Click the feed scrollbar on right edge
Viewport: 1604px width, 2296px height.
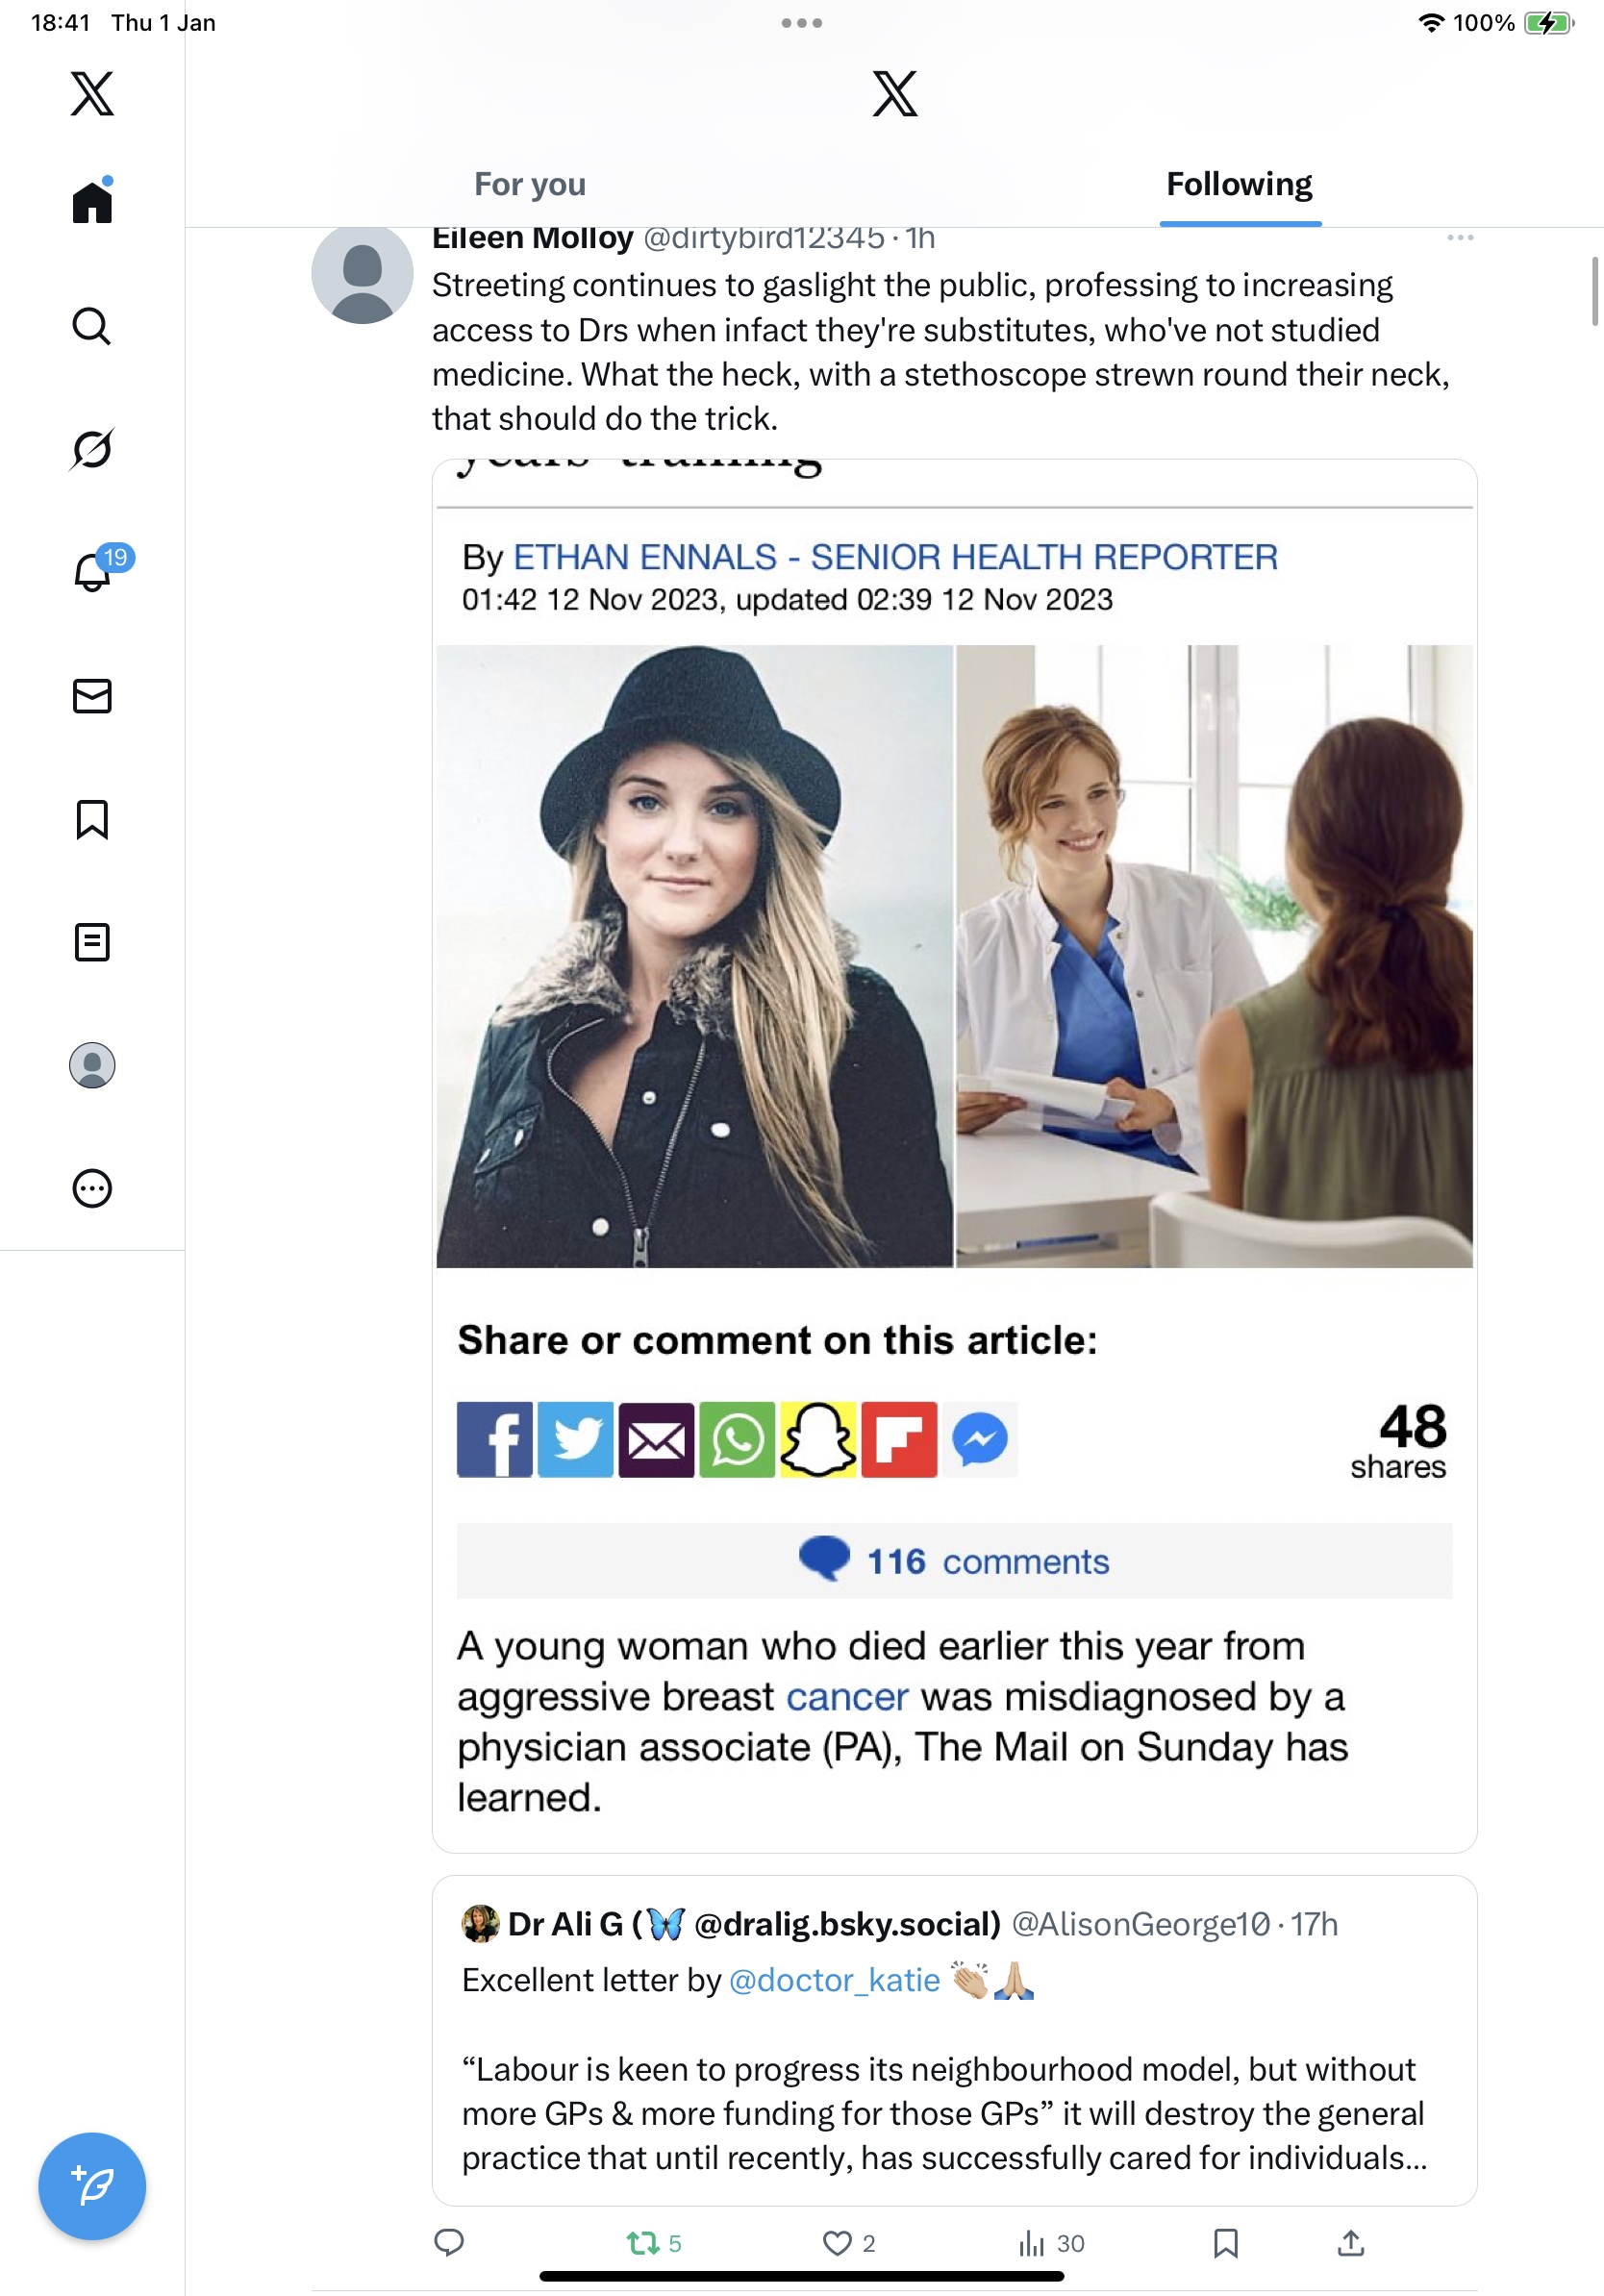pyautogui.click(x=1595, y=290)
